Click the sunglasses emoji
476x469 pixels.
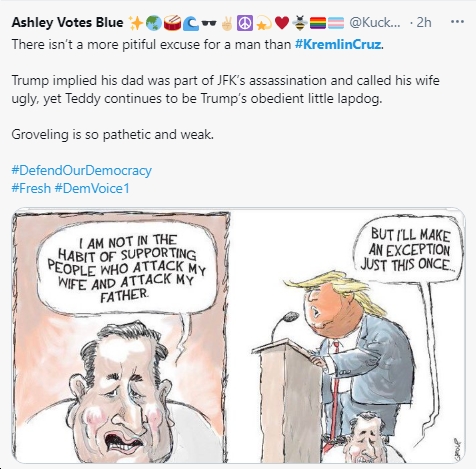coord(209,23)
